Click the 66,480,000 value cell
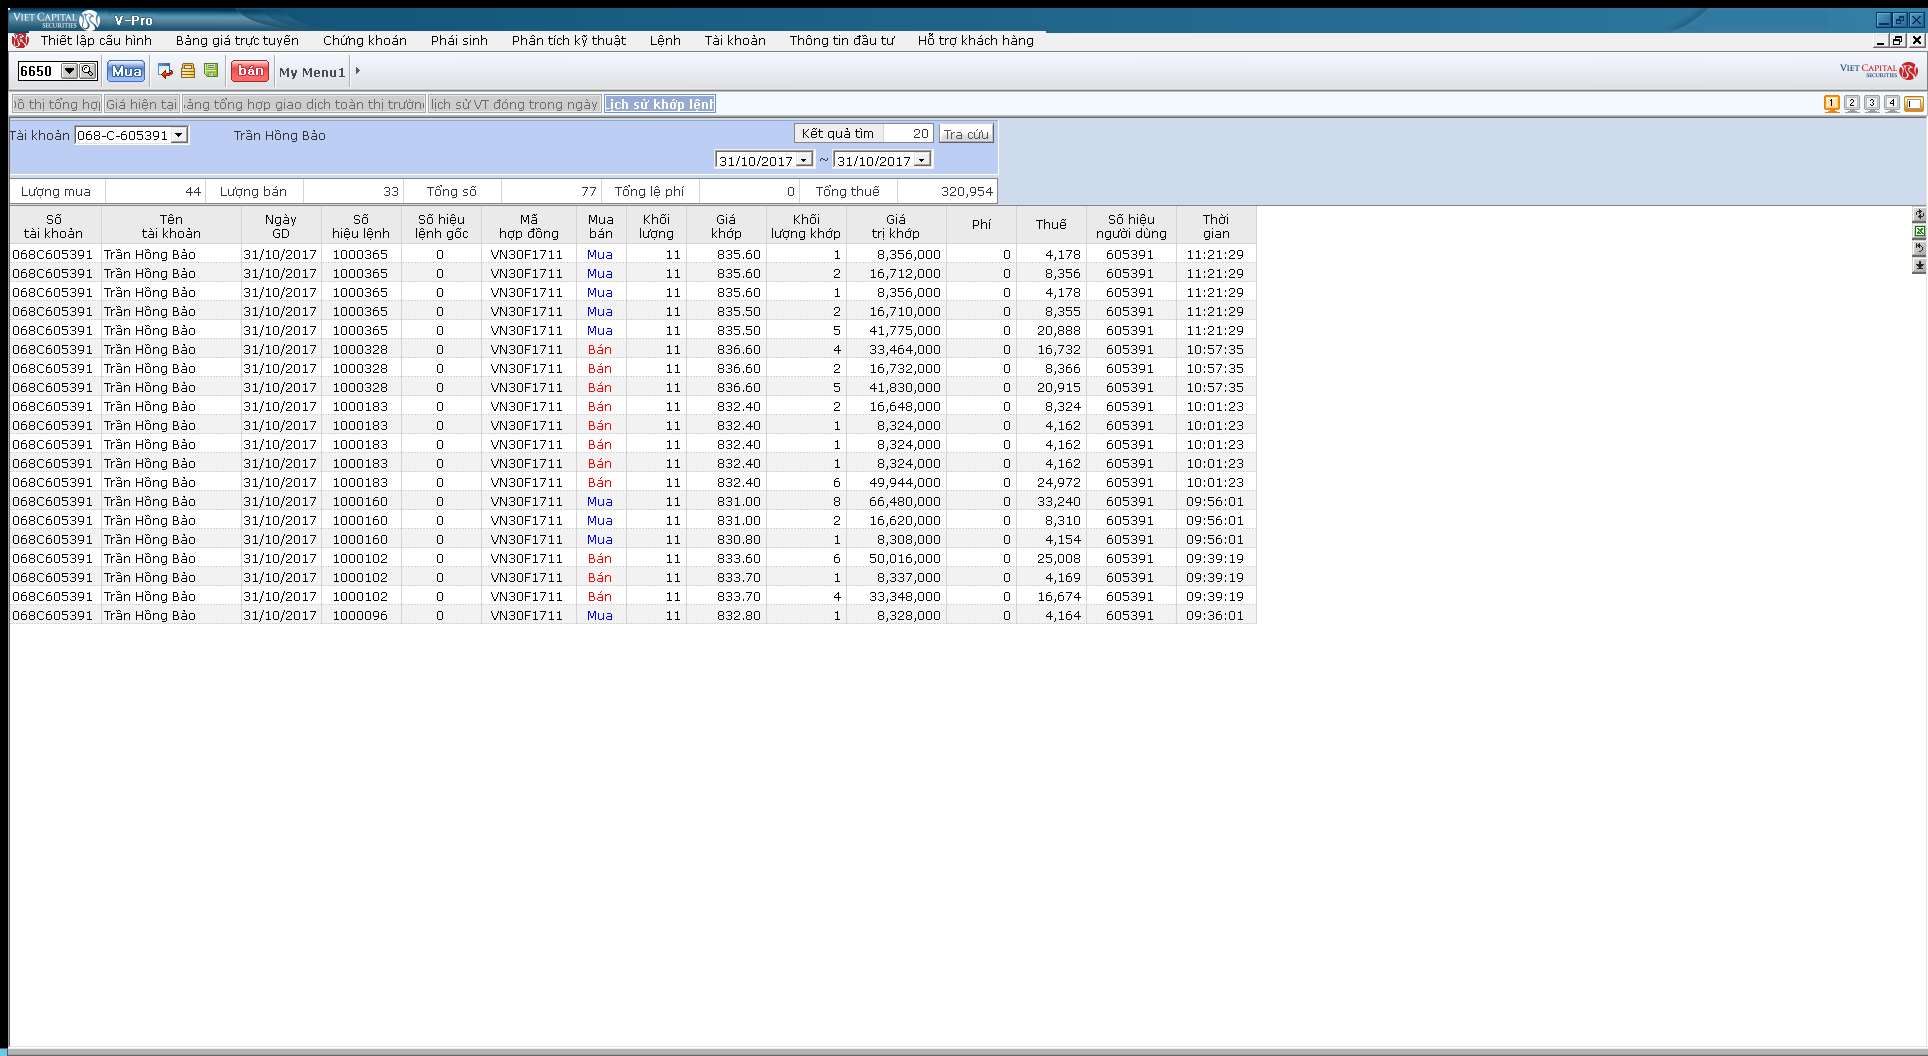This screenshot has width=1928, height=1056. tap(896, 501)
